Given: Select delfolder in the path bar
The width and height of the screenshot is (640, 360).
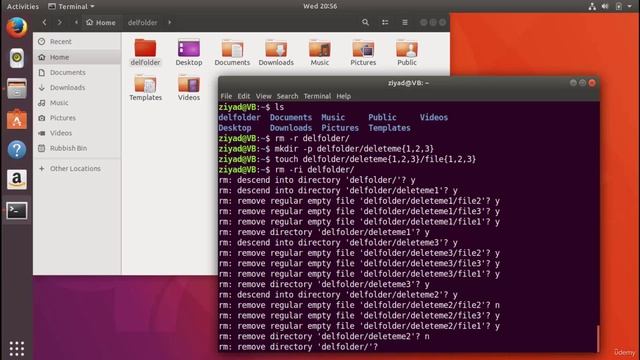Looking at the screenshot, I should tap(142, 22).
